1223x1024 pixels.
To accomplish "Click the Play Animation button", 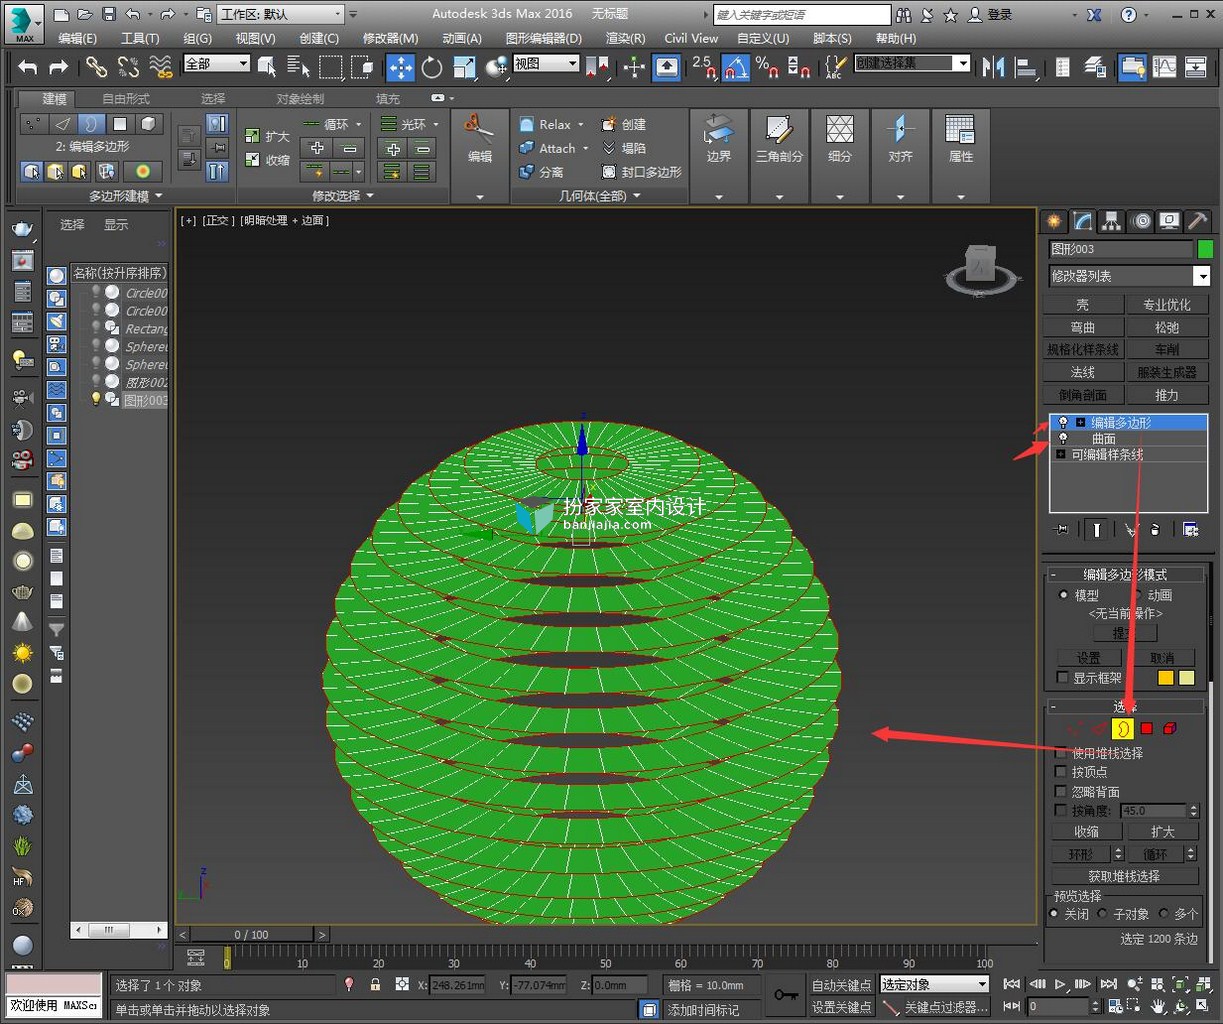I will click(x=1061, y=985).
